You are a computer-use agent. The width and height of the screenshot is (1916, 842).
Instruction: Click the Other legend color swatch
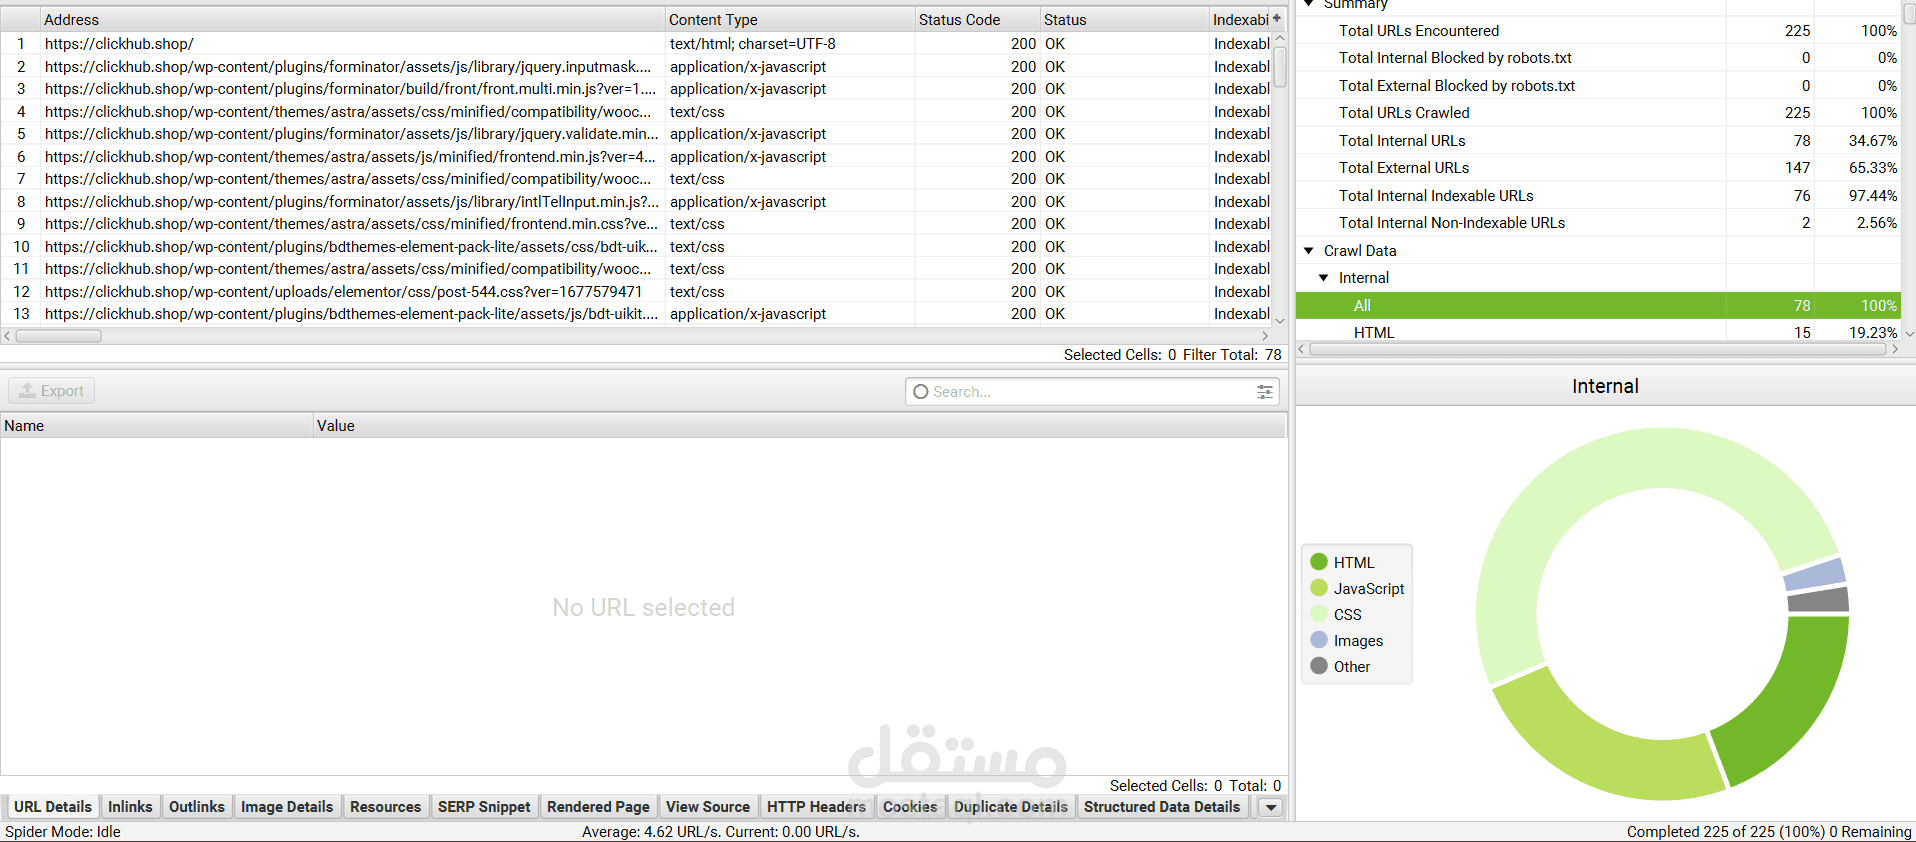pos(1319,666)
